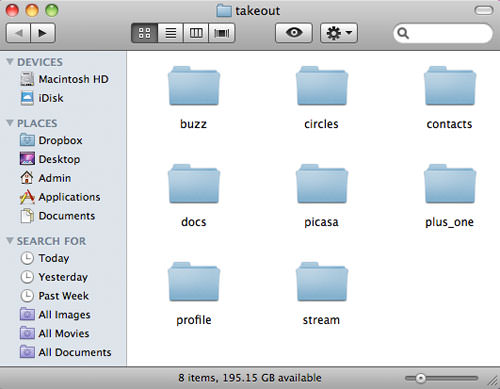The width and height of the screenshot is (500, 389).
Task: Select the docs folder icon
Action: (194, 184)
